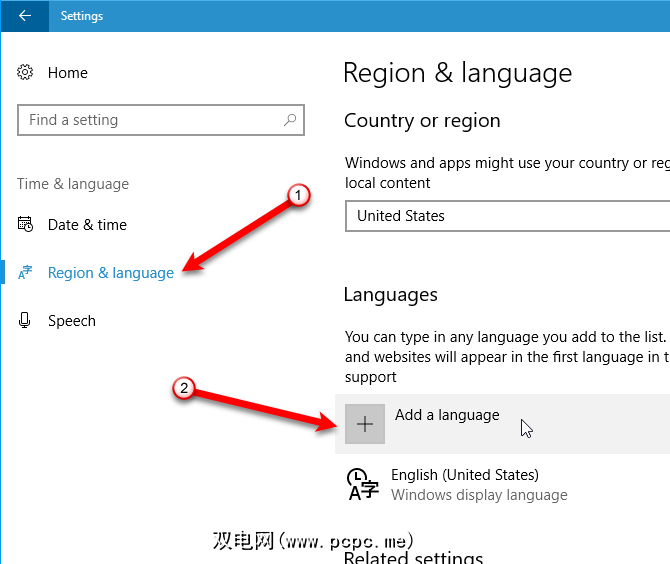670x564 pixels.
Task: Click the magnifier search icon
Action: (x=290, y=120)
